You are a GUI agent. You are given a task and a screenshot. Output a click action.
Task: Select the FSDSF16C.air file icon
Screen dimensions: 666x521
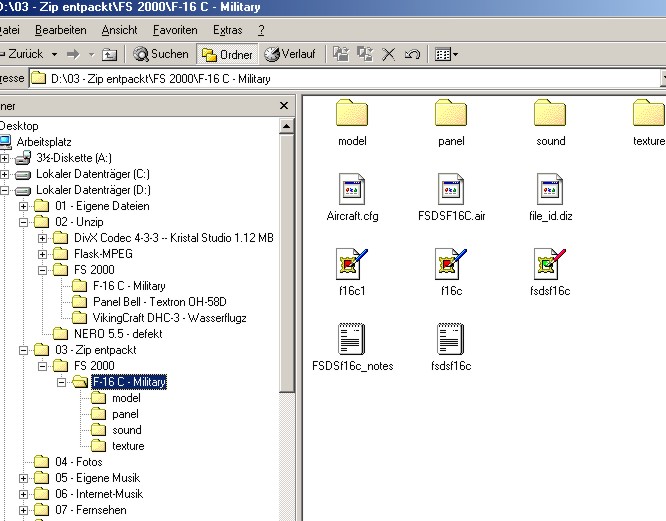click(451, 189)
